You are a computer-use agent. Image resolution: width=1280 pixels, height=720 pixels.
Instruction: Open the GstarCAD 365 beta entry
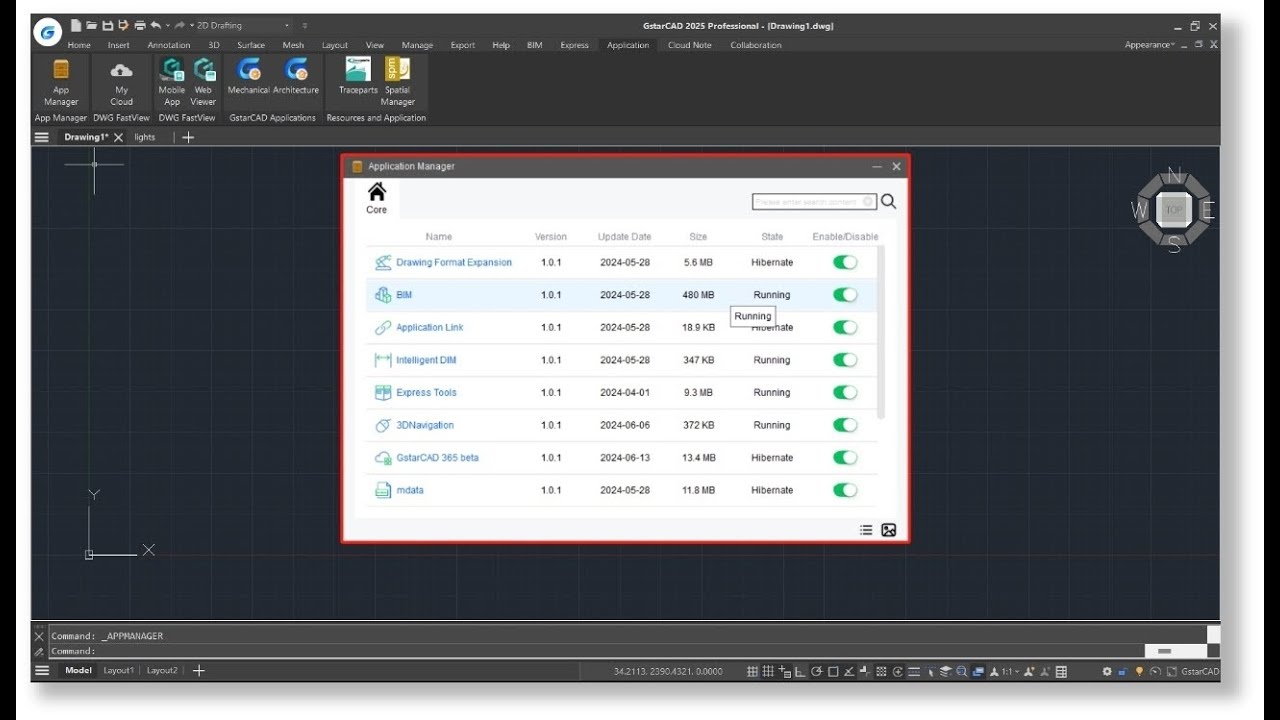pos(437,457)
